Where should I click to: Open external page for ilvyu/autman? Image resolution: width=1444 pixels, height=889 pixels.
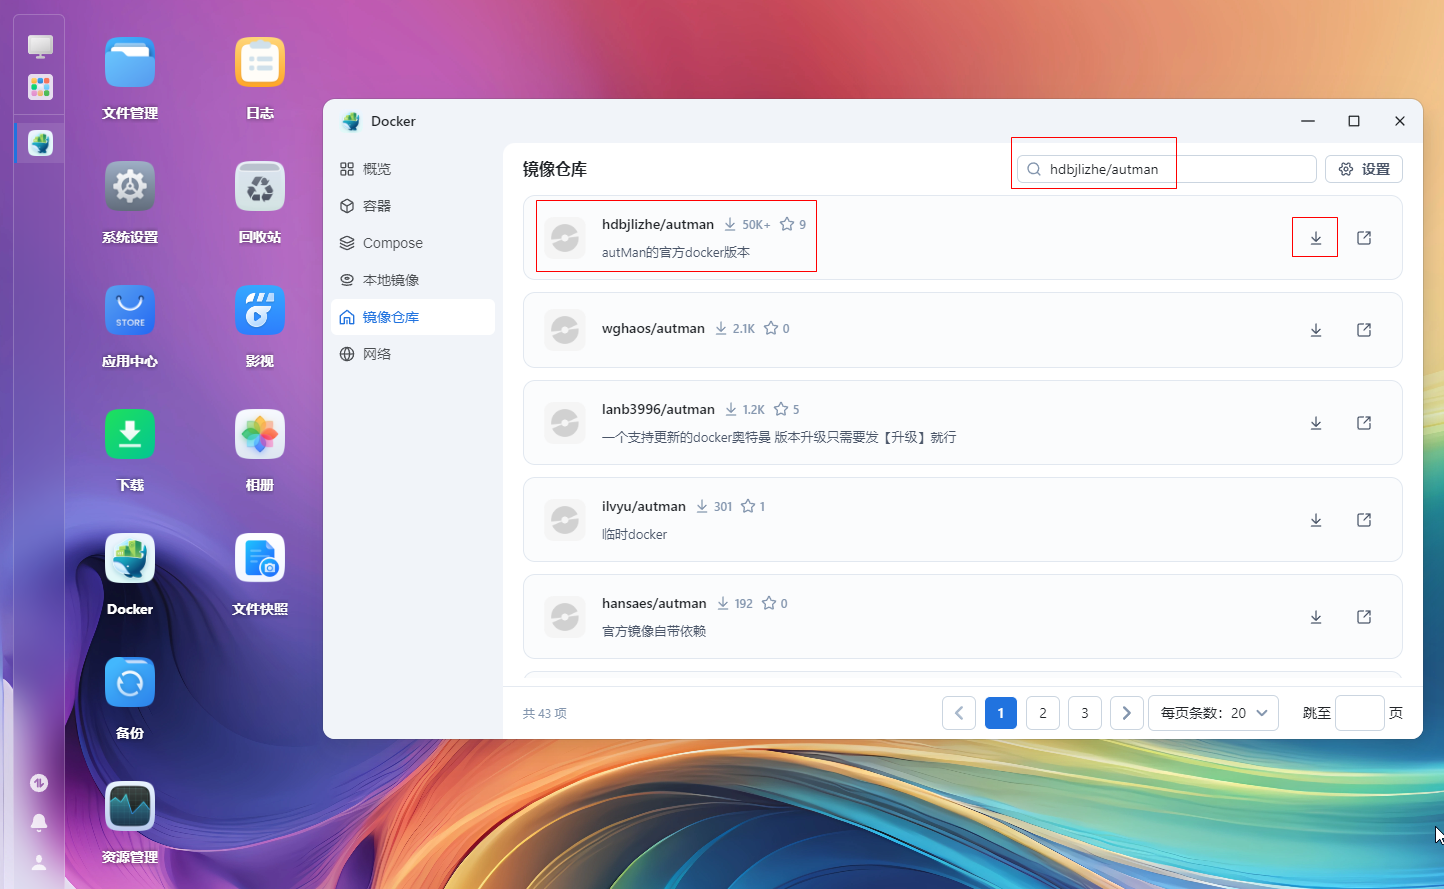(1364, 520)
